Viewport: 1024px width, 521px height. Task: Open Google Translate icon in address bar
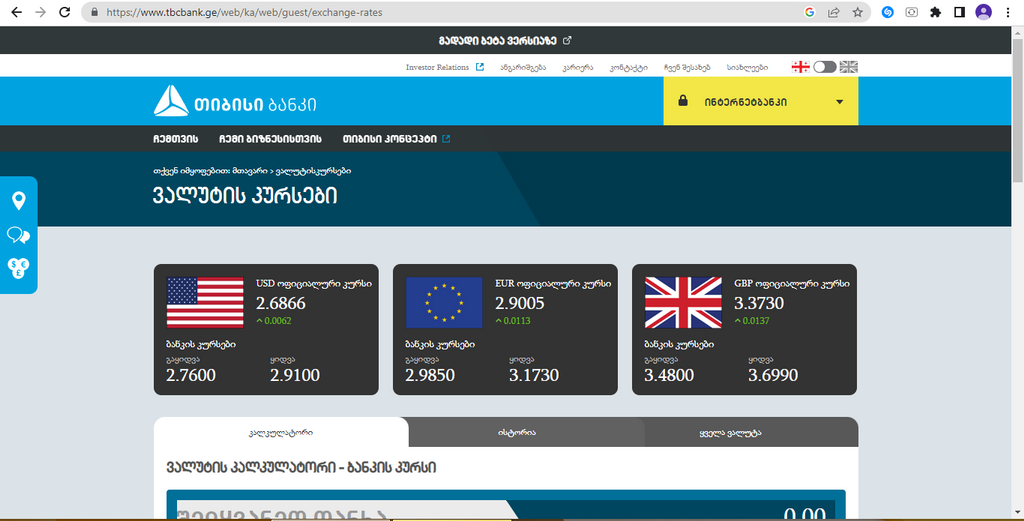coord(810,12)
